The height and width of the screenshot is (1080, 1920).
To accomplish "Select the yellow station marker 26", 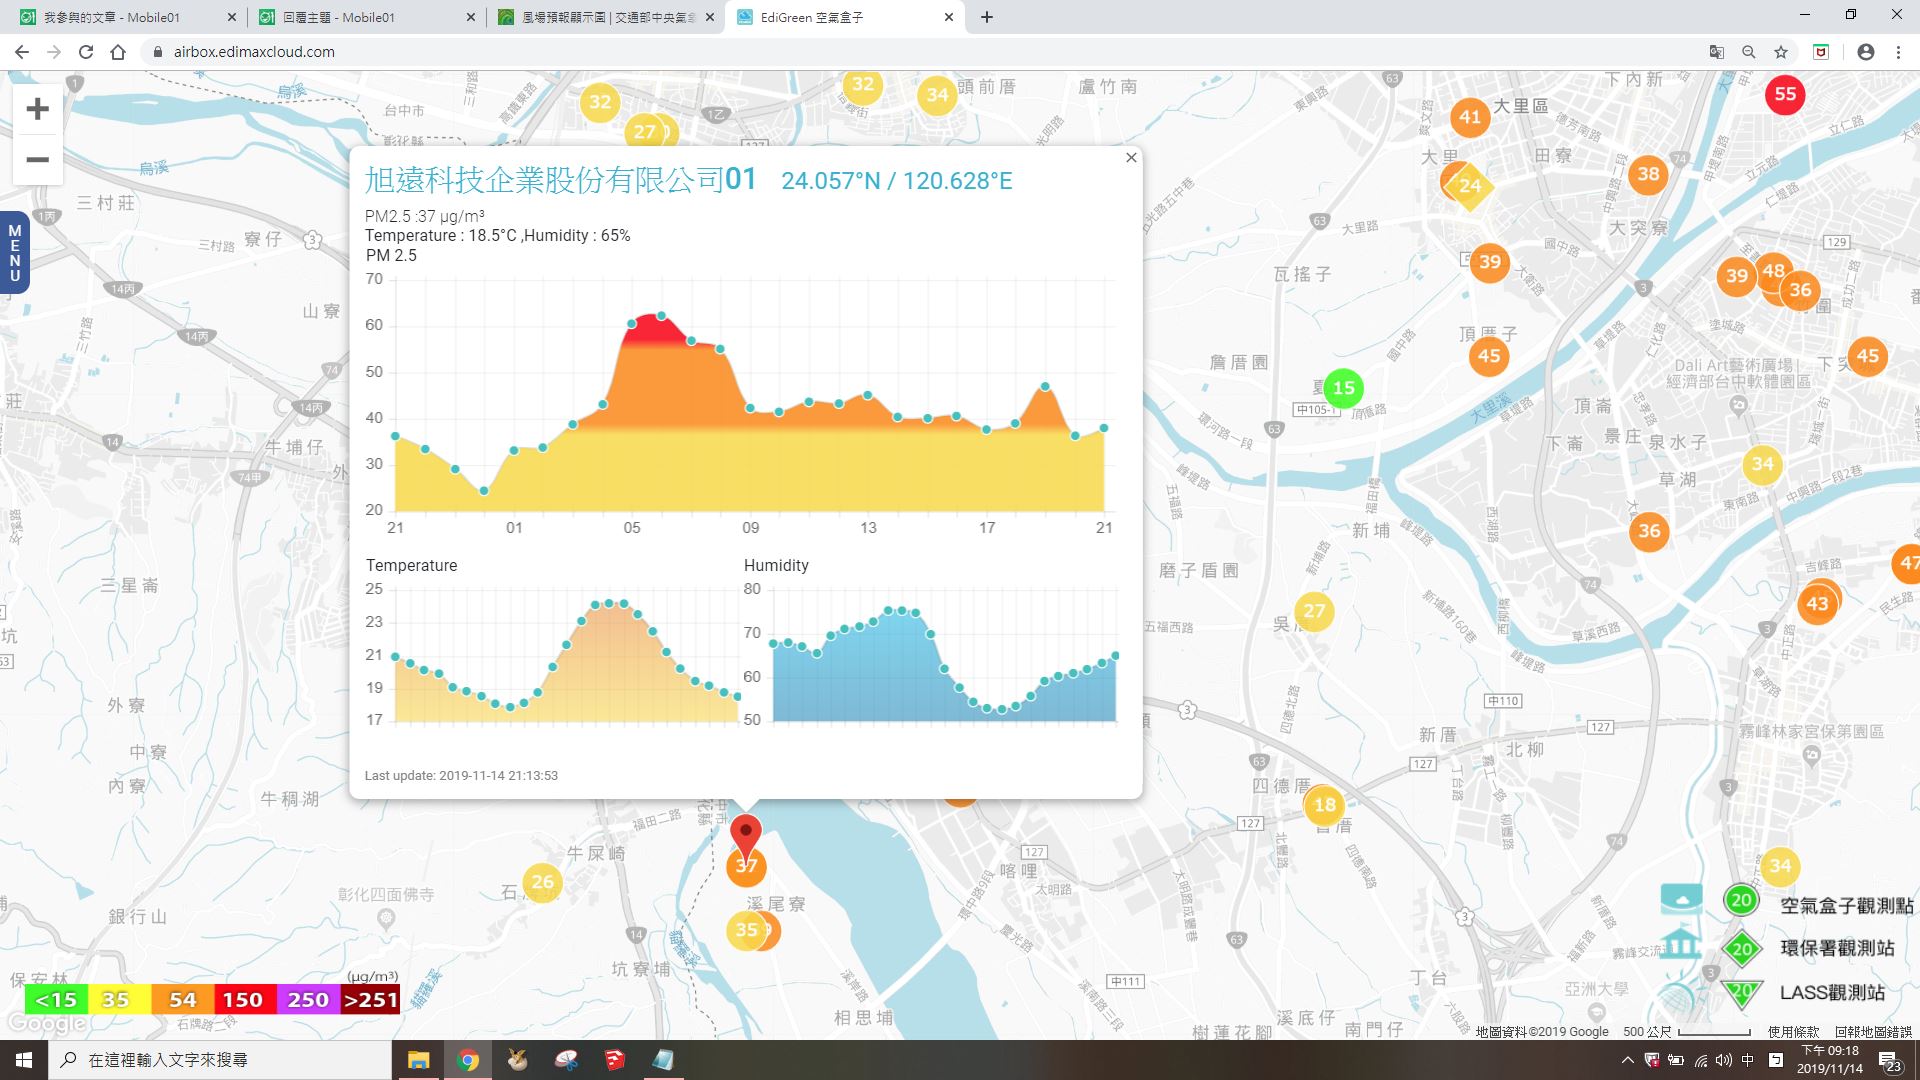I will tap(542, 882).
